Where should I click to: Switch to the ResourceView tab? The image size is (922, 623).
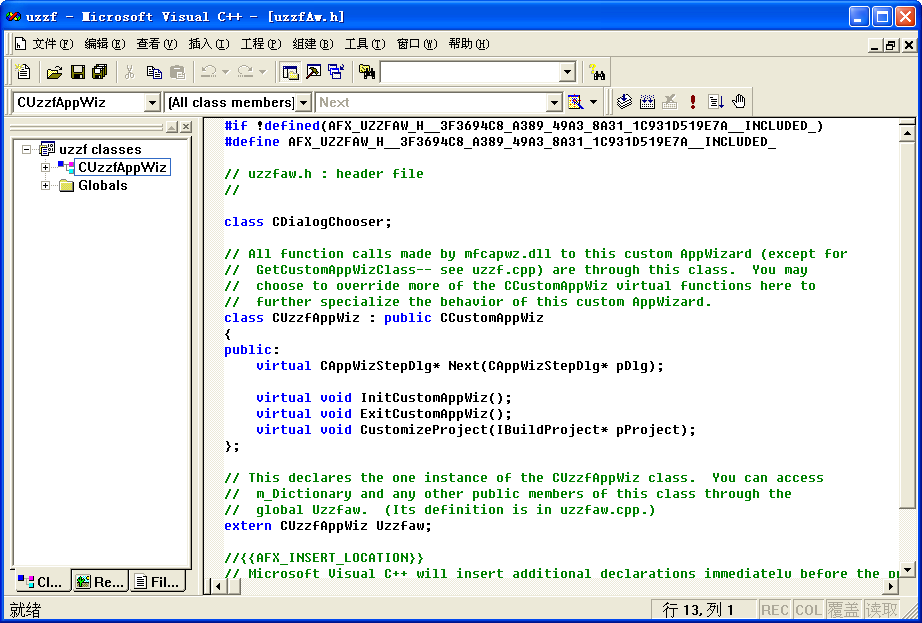coord(100,582)
